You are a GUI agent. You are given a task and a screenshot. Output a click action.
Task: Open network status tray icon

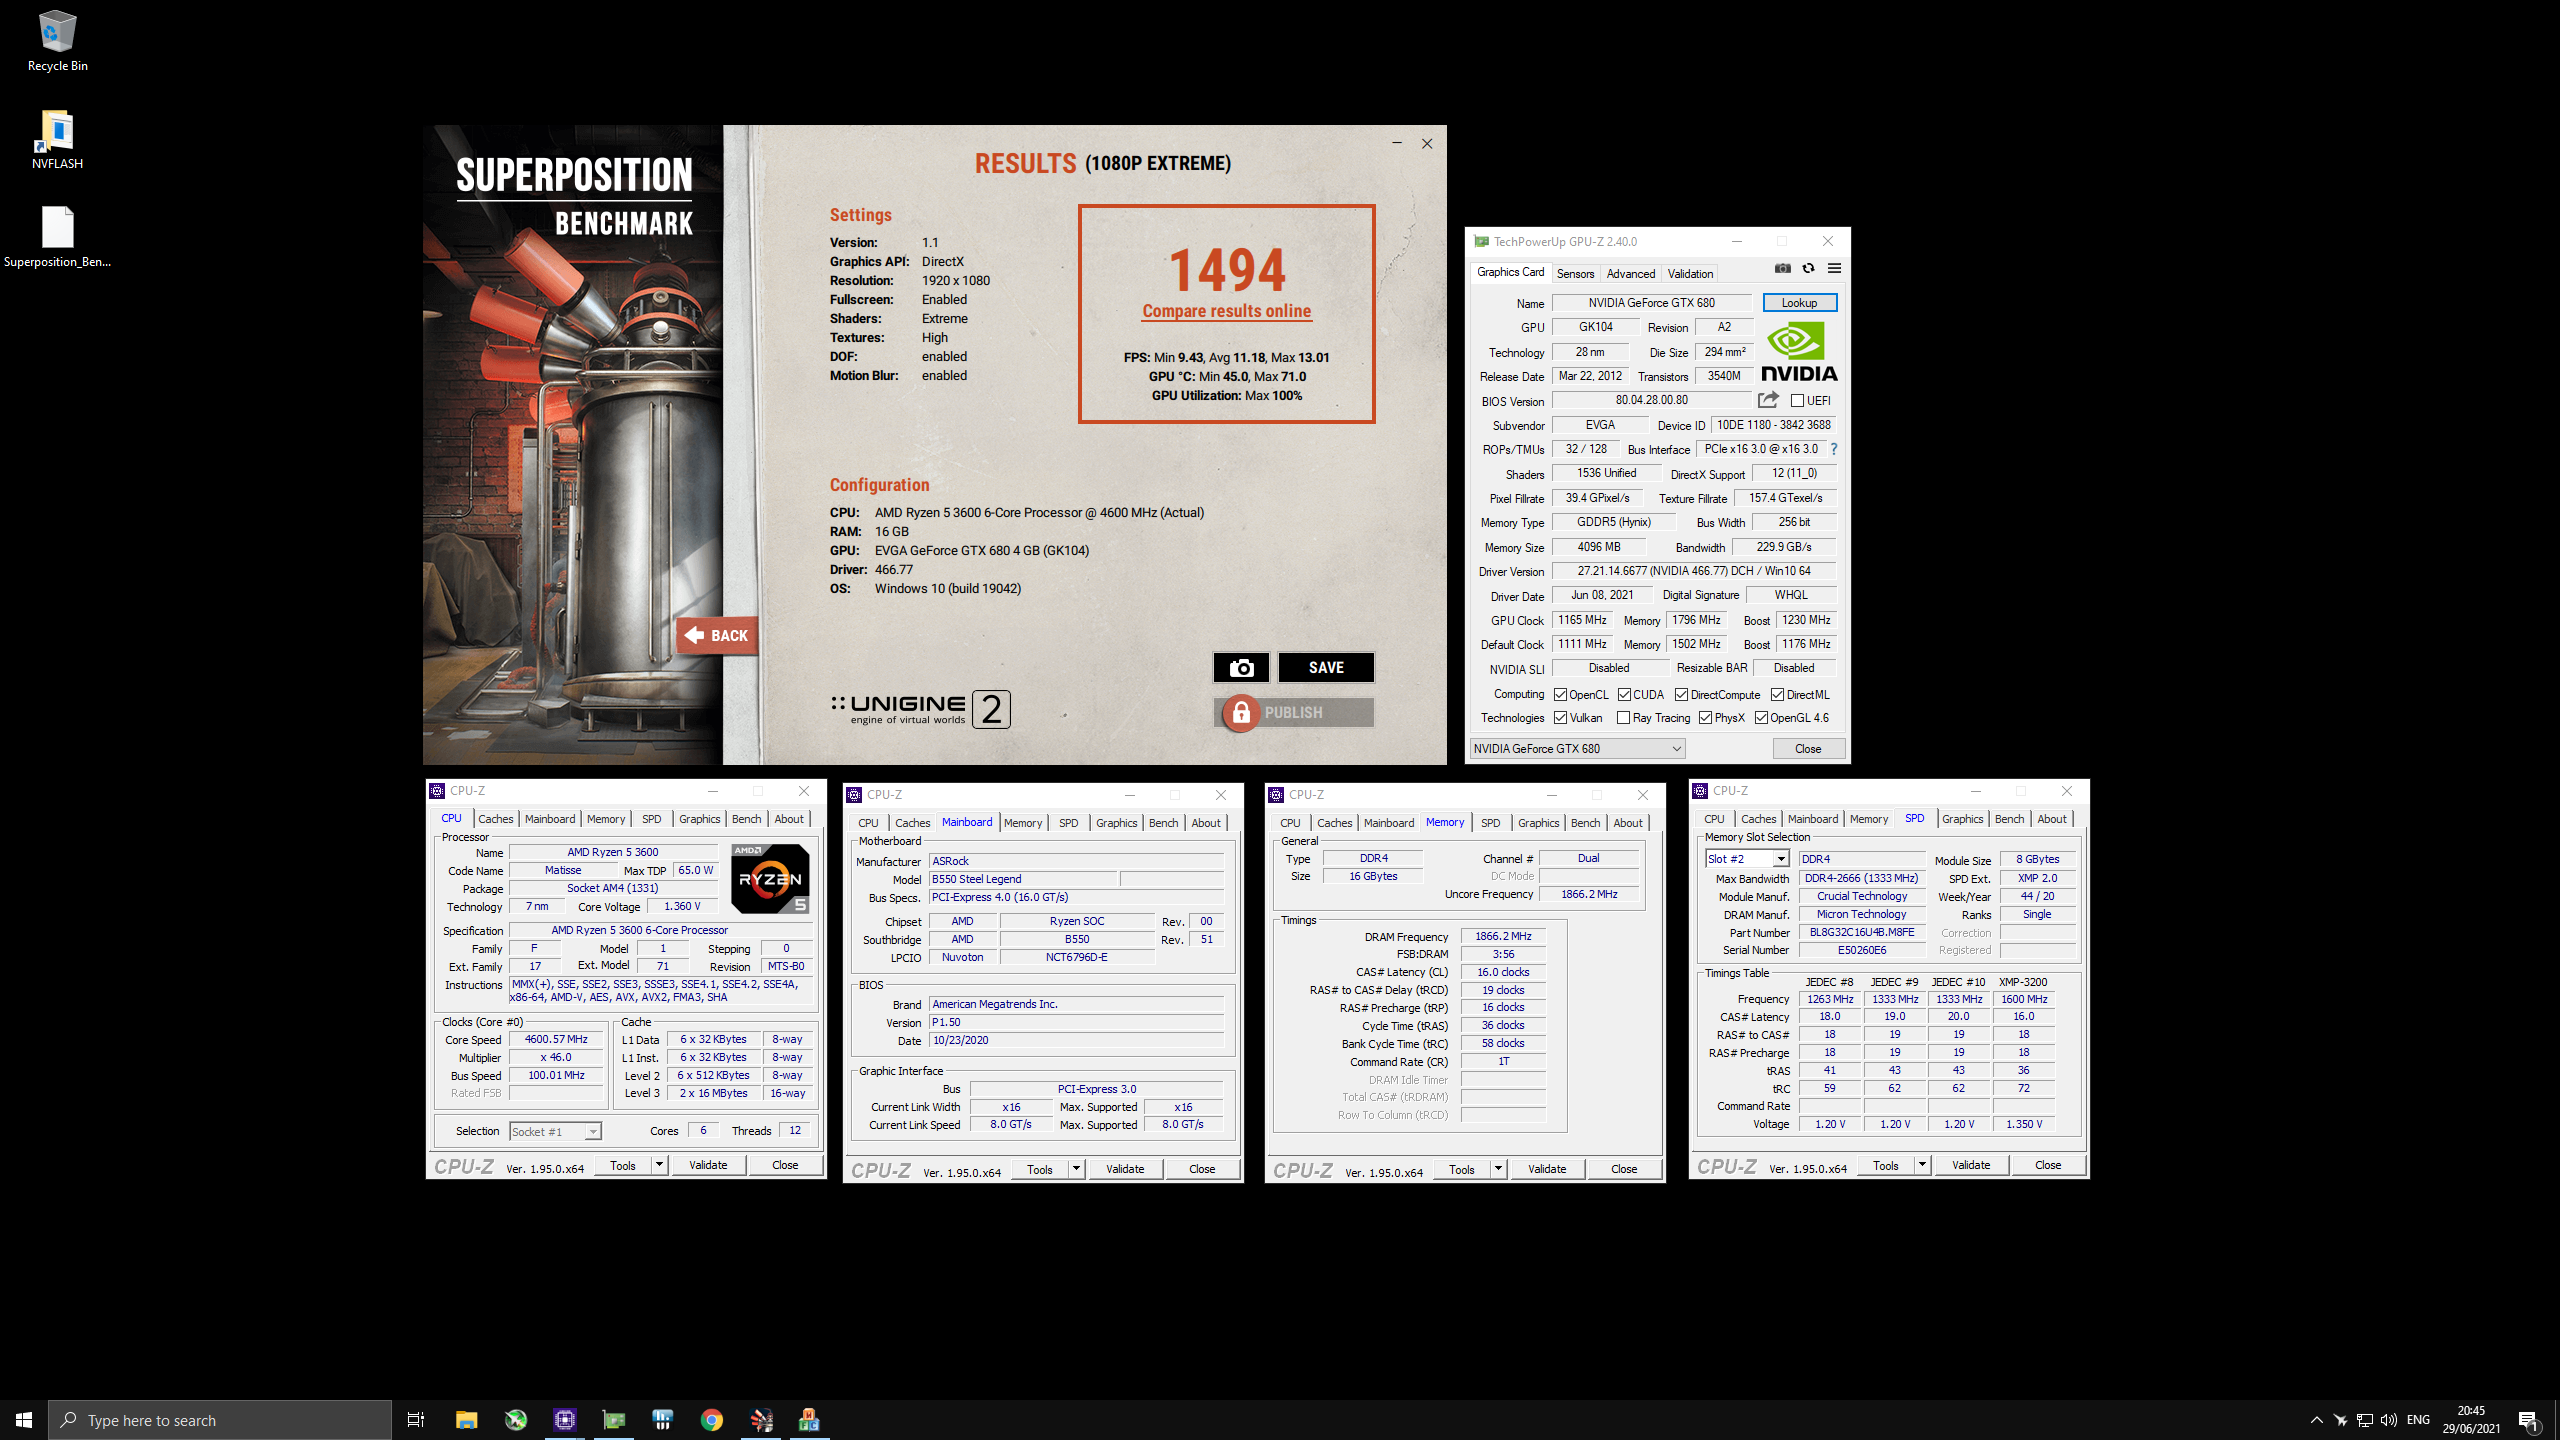point(2365,1420)
